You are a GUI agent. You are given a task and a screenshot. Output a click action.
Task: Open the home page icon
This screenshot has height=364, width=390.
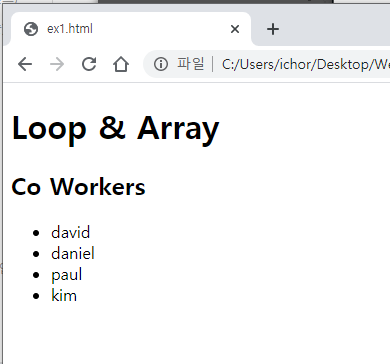[121, 64]
